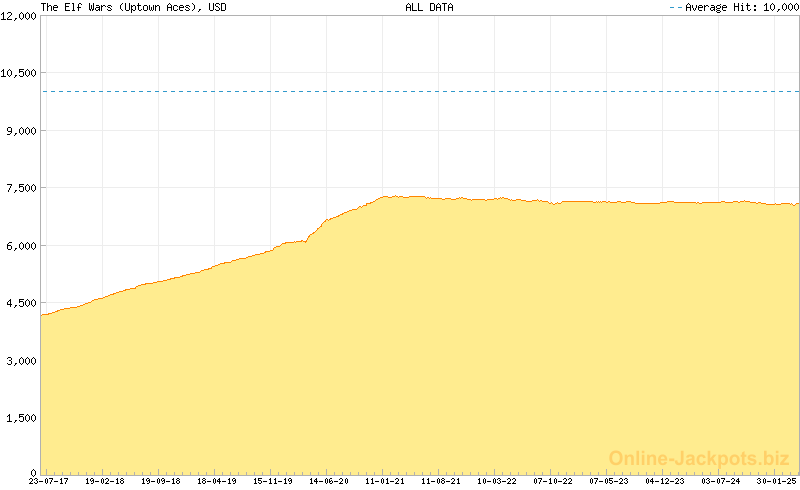The width and height of the screenshot is (800, 490).
Task: Select the 19-02-18 date label
Action: [104, 481]
